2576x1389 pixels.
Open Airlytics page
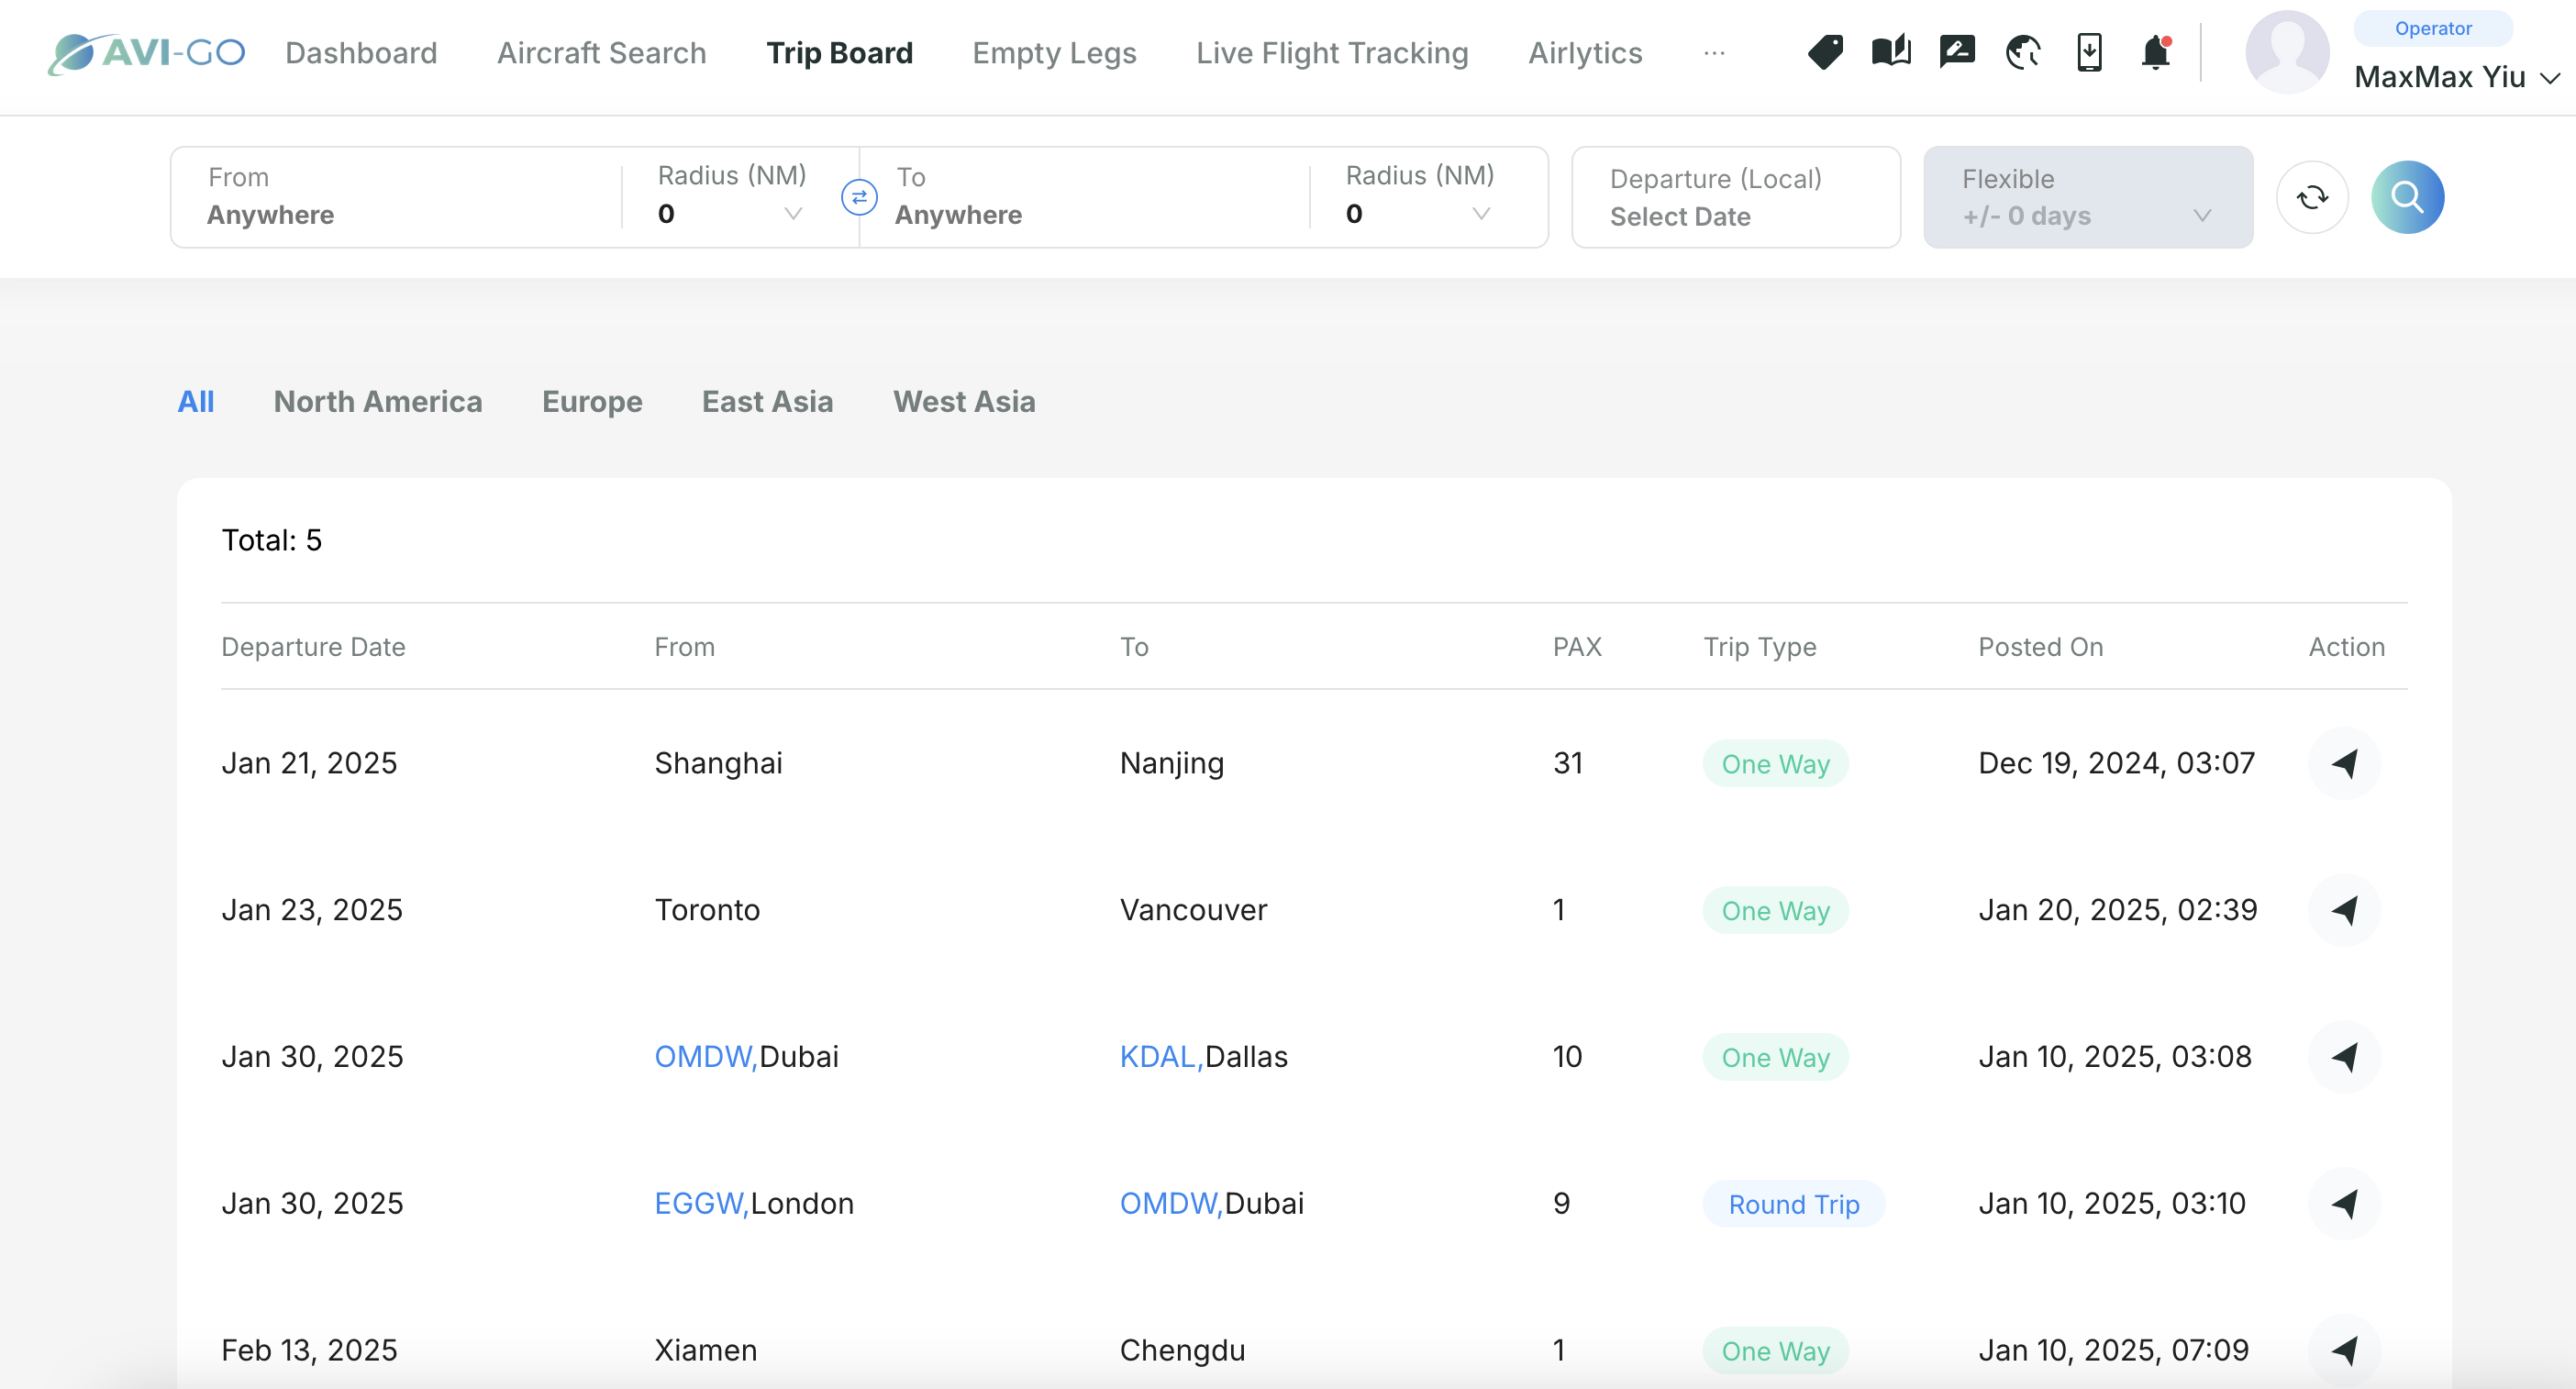coord(1585,53)
